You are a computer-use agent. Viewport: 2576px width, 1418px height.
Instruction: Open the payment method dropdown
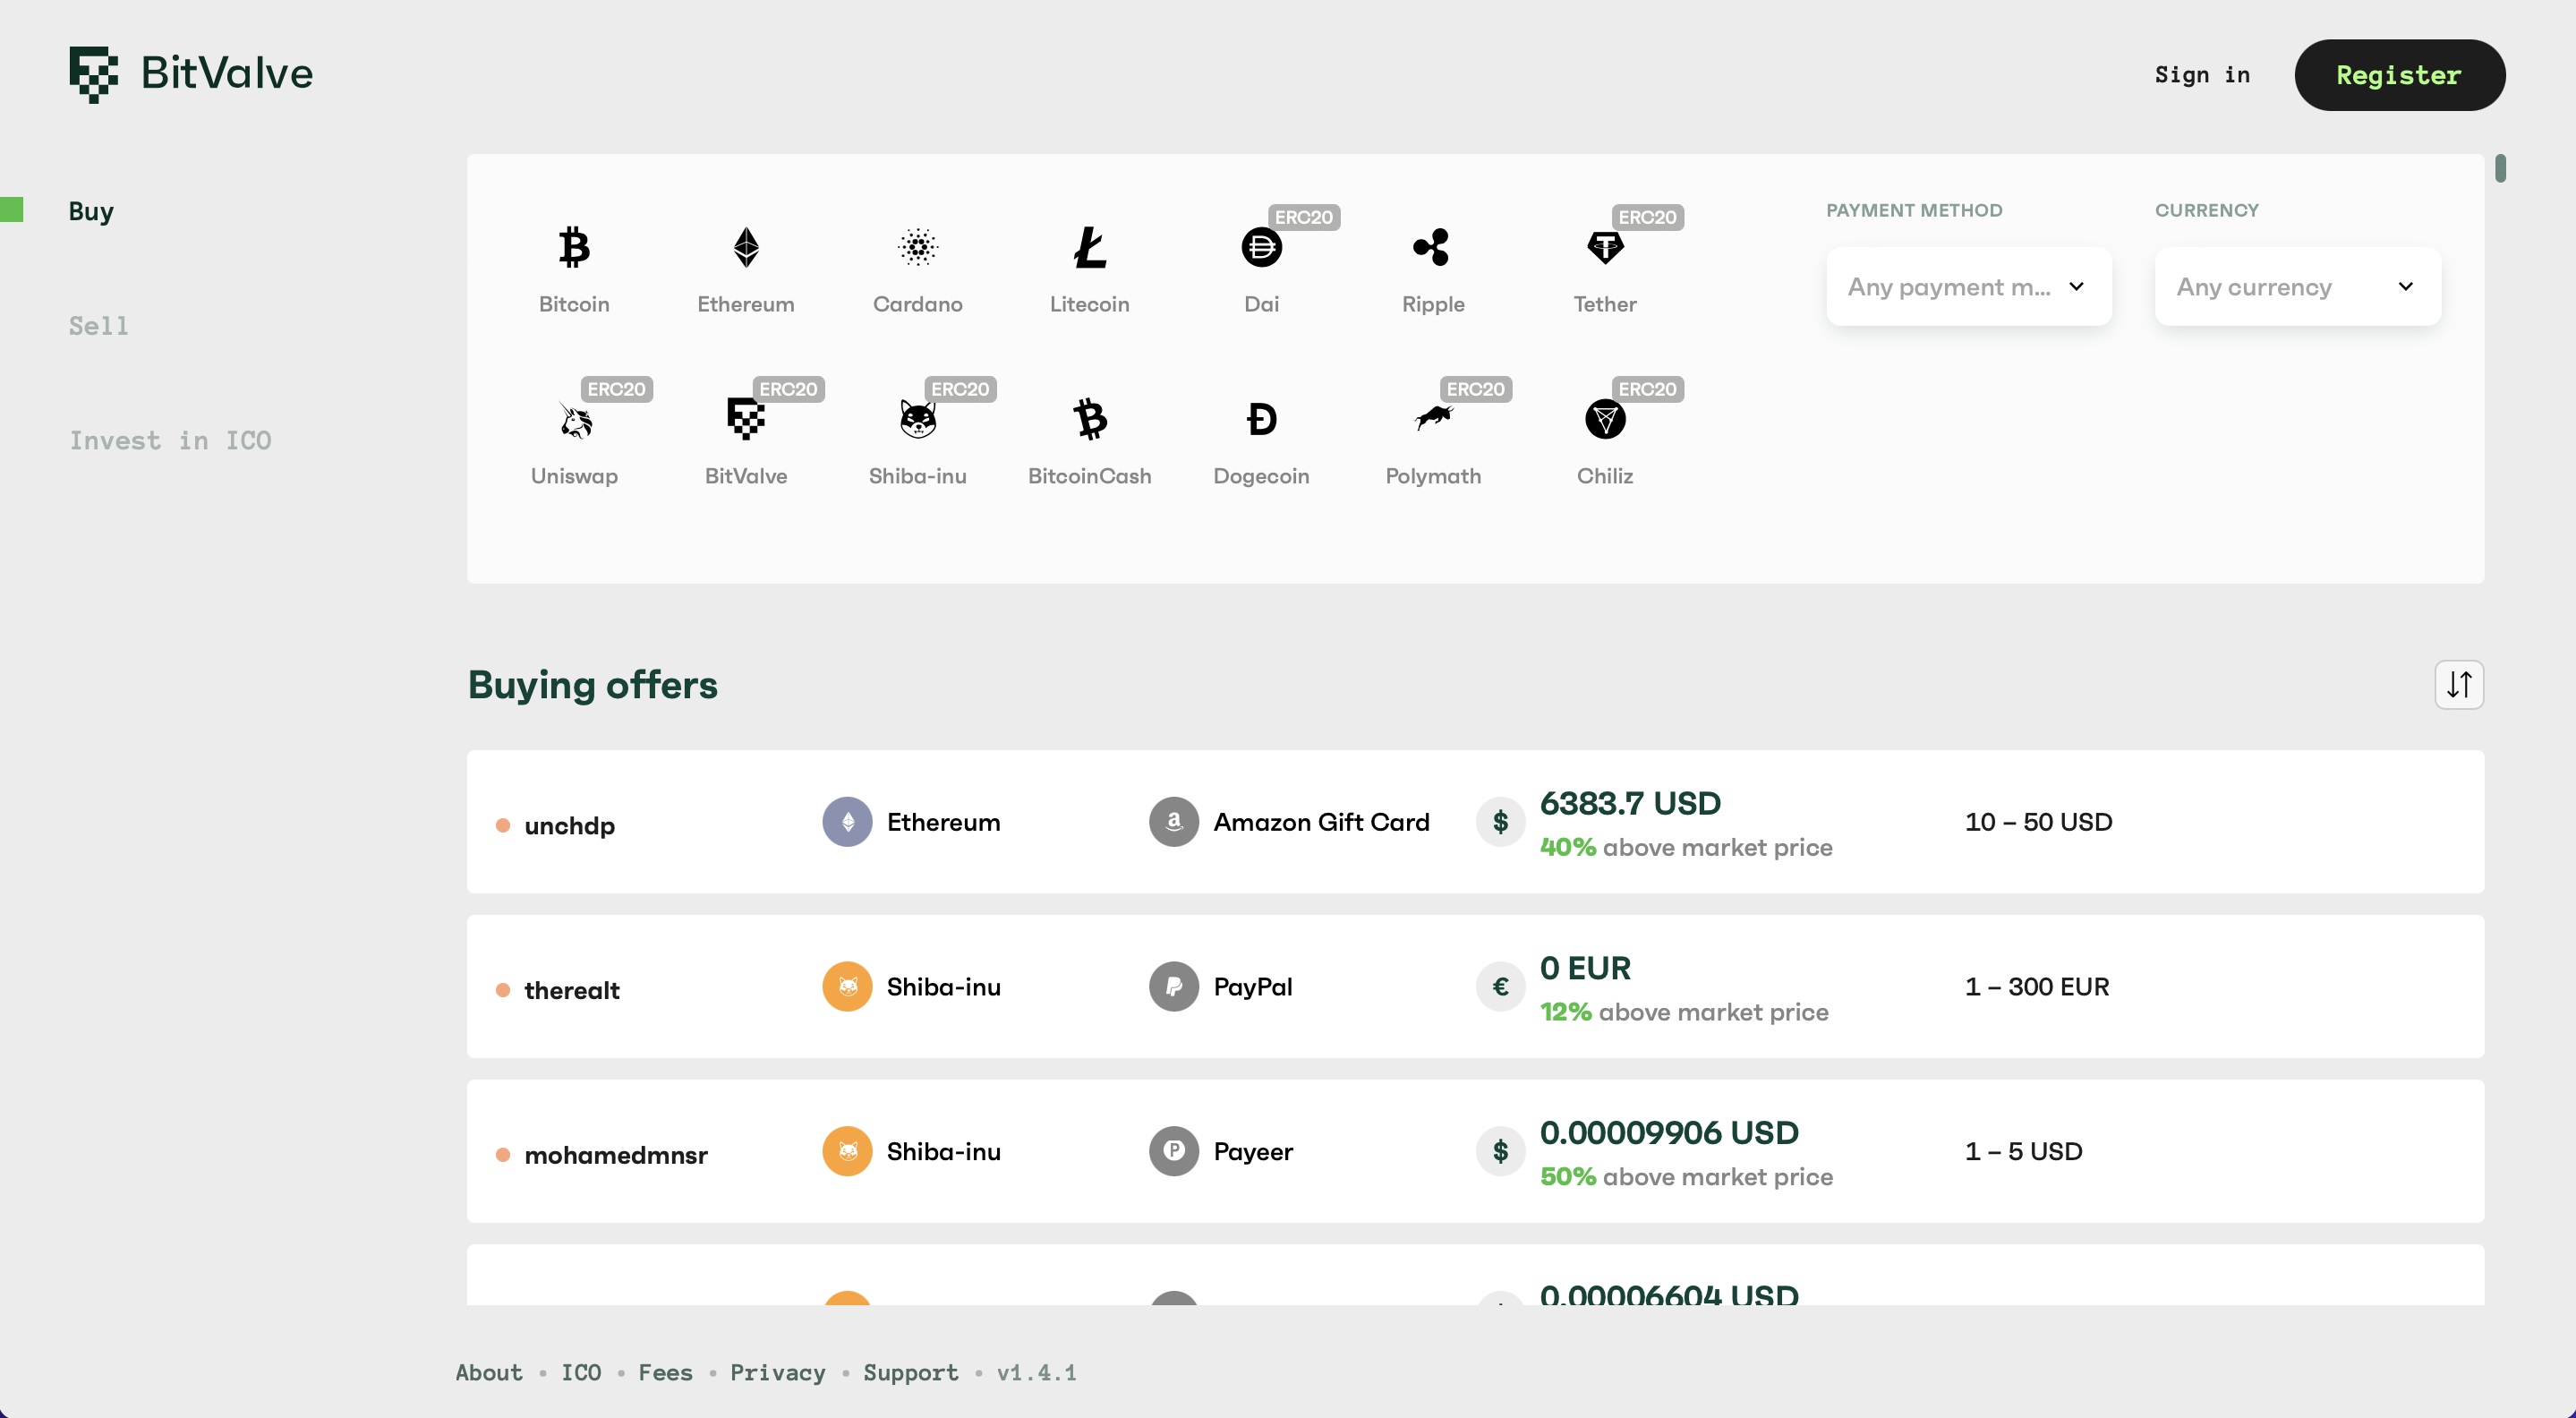pos(1968,286)
